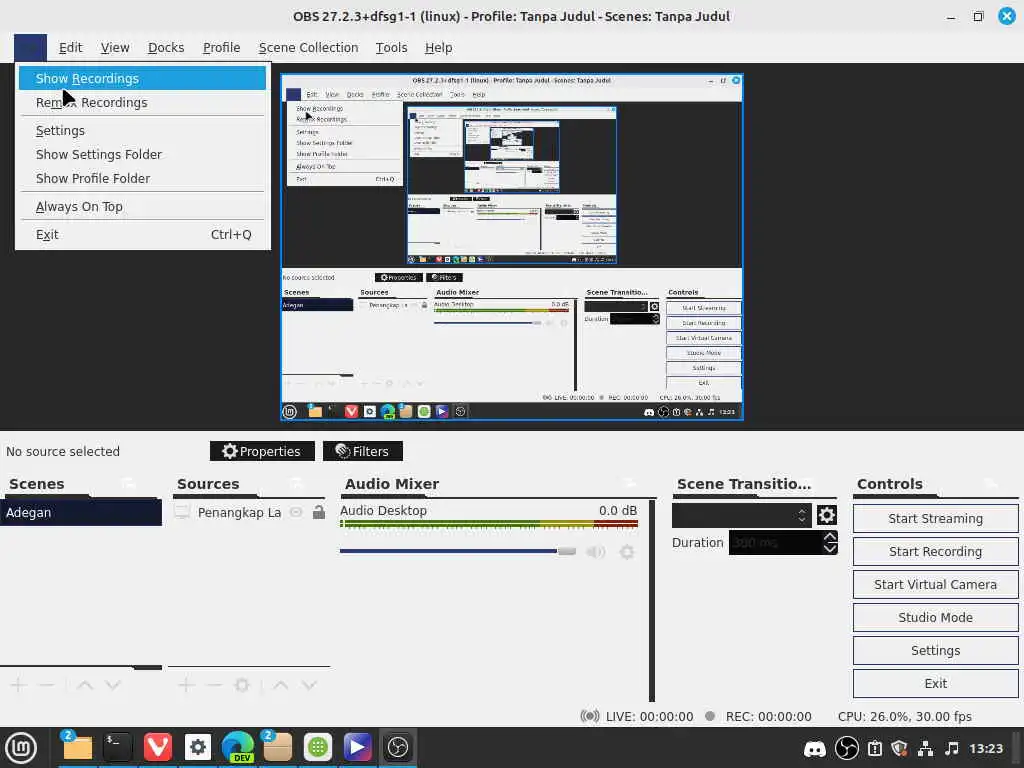The image size is (1024, 768).
Task: Remove the selected scene with minus icon
Action: 46,684
